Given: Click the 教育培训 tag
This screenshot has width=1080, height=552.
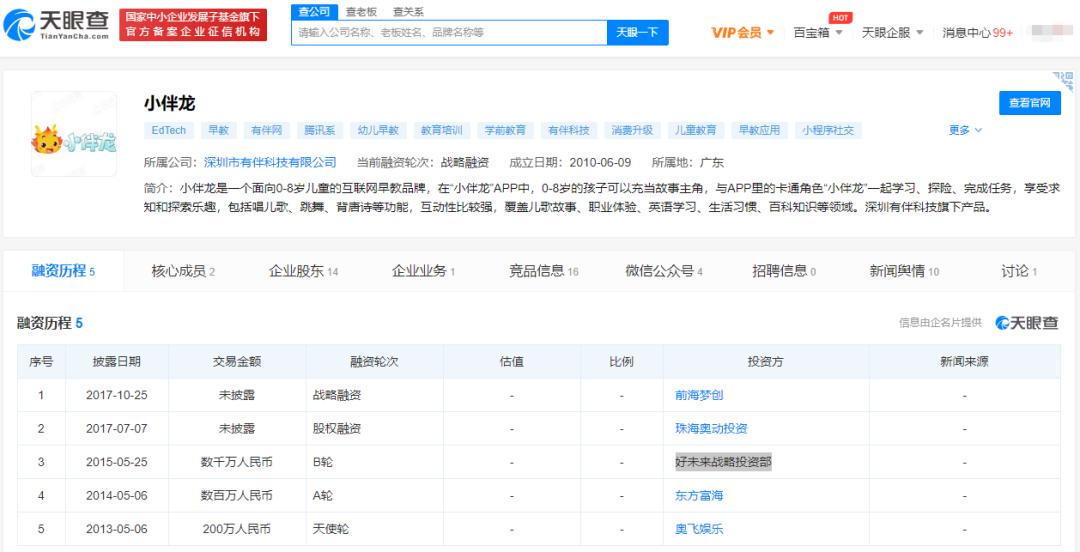Looking at the screenshot, I should (442, 130).
